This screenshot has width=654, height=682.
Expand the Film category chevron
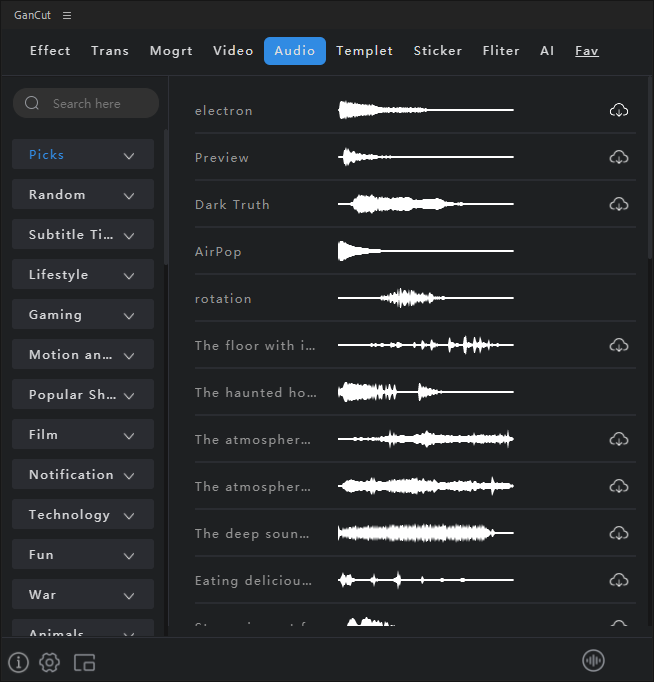point(129,436)
